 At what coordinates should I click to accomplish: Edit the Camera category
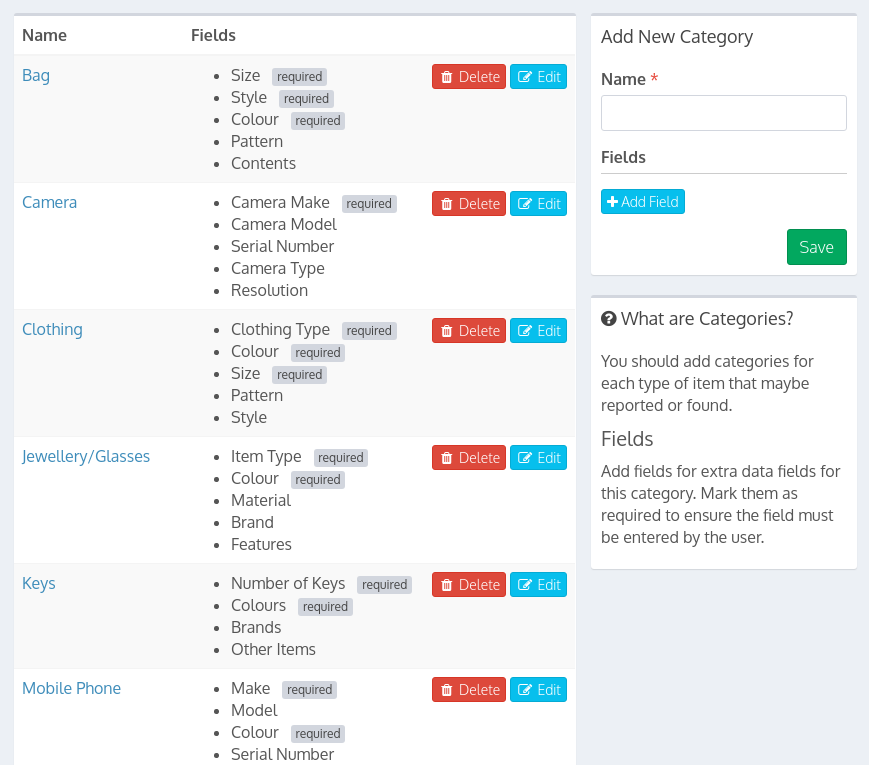point(538,204)
